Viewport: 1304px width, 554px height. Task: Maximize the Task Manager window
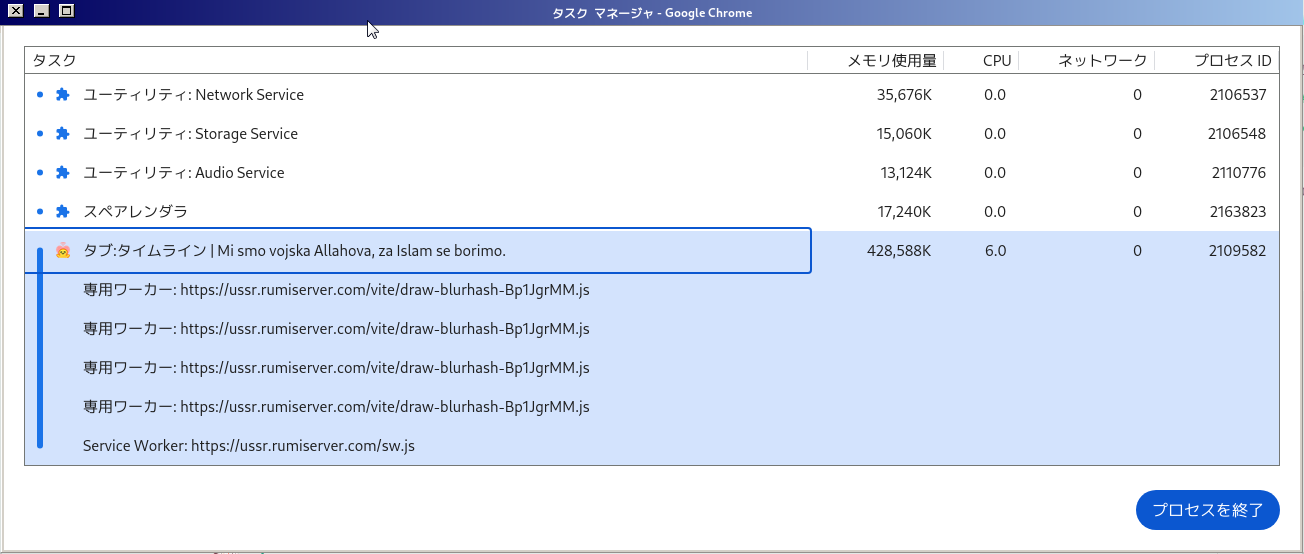[66, 11]
